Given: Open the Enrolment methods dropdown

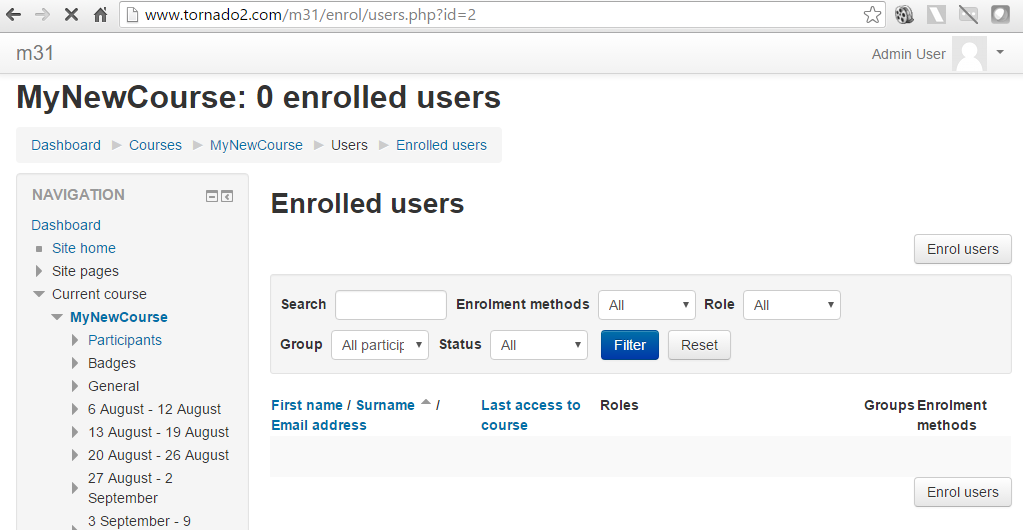Looking at the screenshot, I should (x=647, y=305).
